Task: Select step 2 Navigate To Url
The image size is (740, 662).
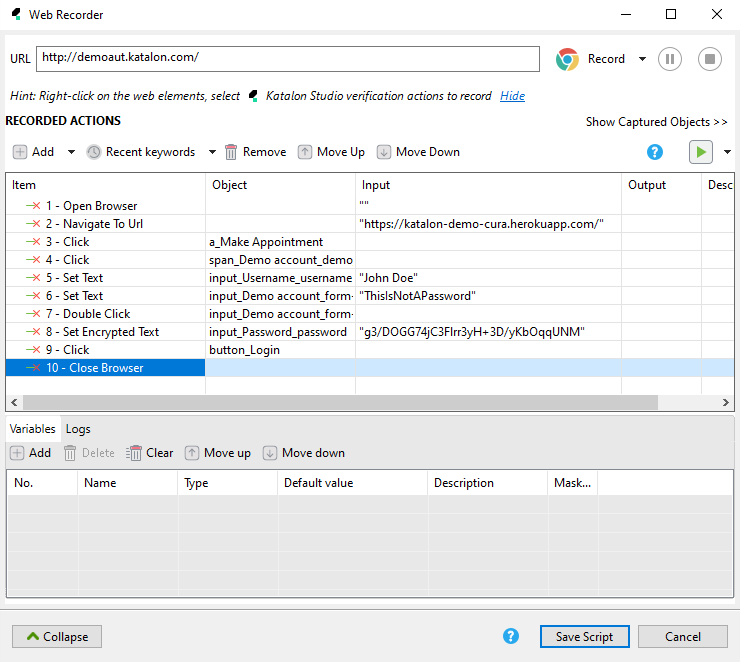Action: [106, 224]
